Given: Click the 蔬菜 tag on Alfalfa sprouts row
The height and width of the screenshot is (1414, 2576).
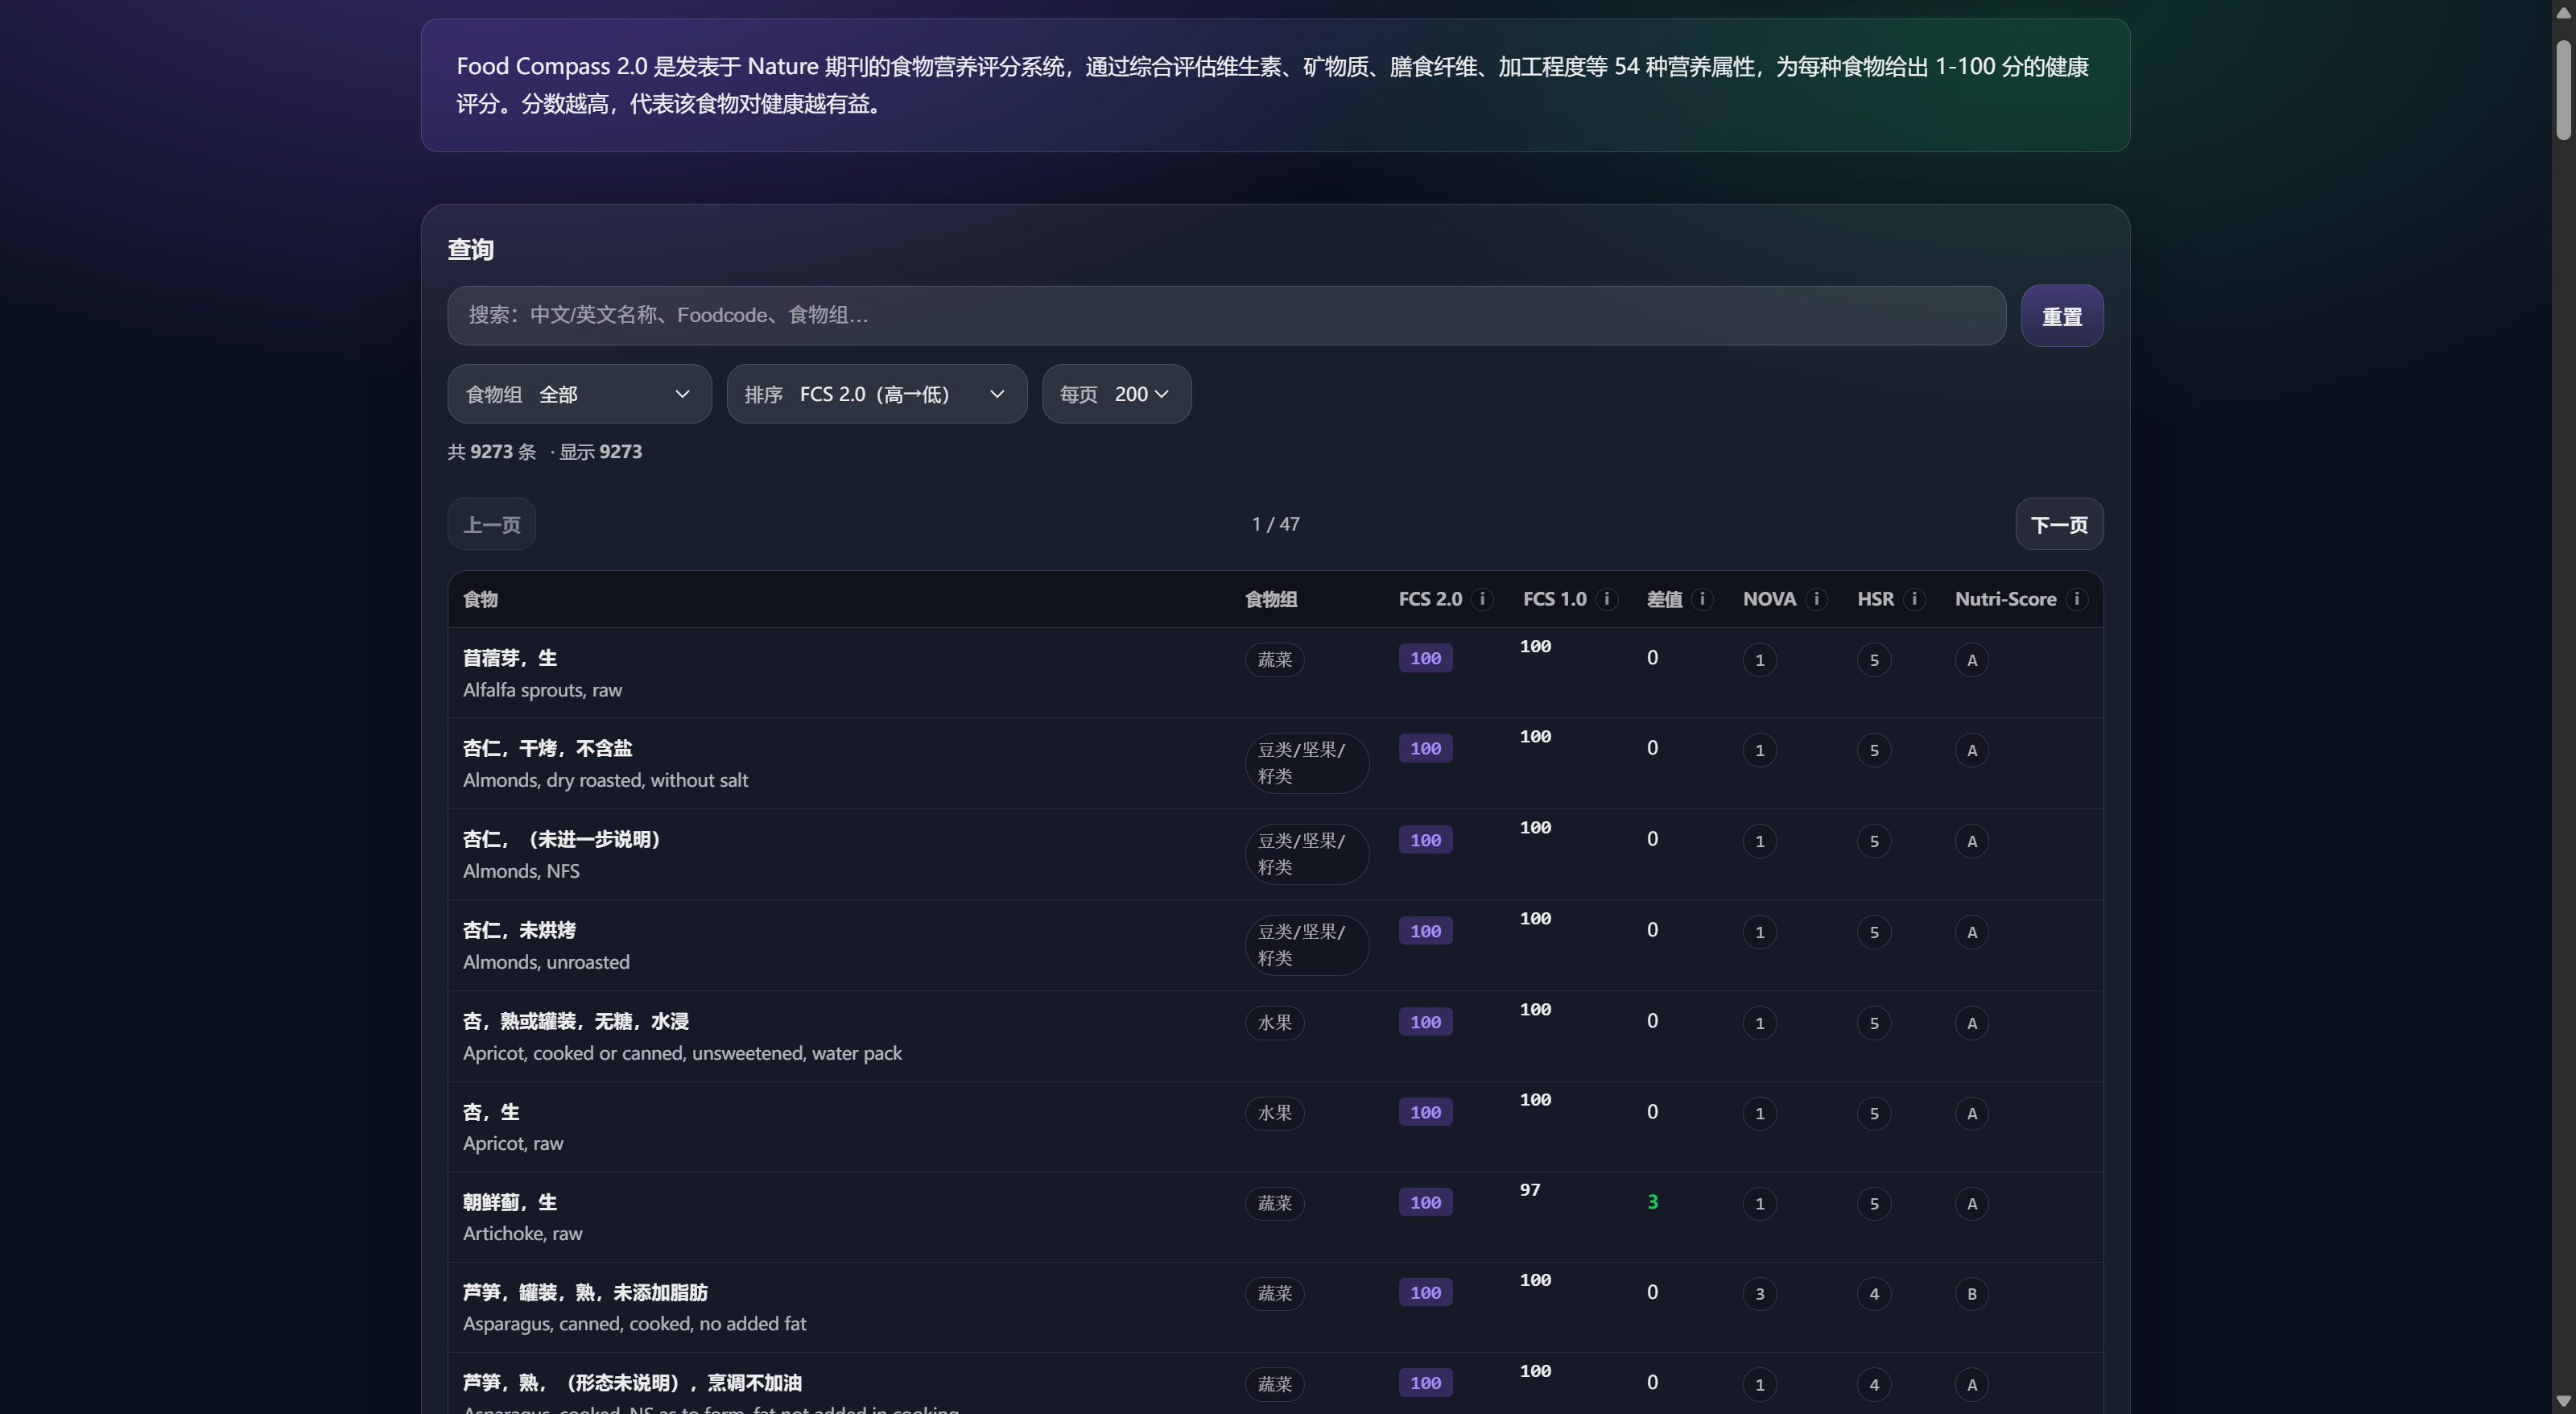Looking at the screenshot, I should [x=1274, y=660].
